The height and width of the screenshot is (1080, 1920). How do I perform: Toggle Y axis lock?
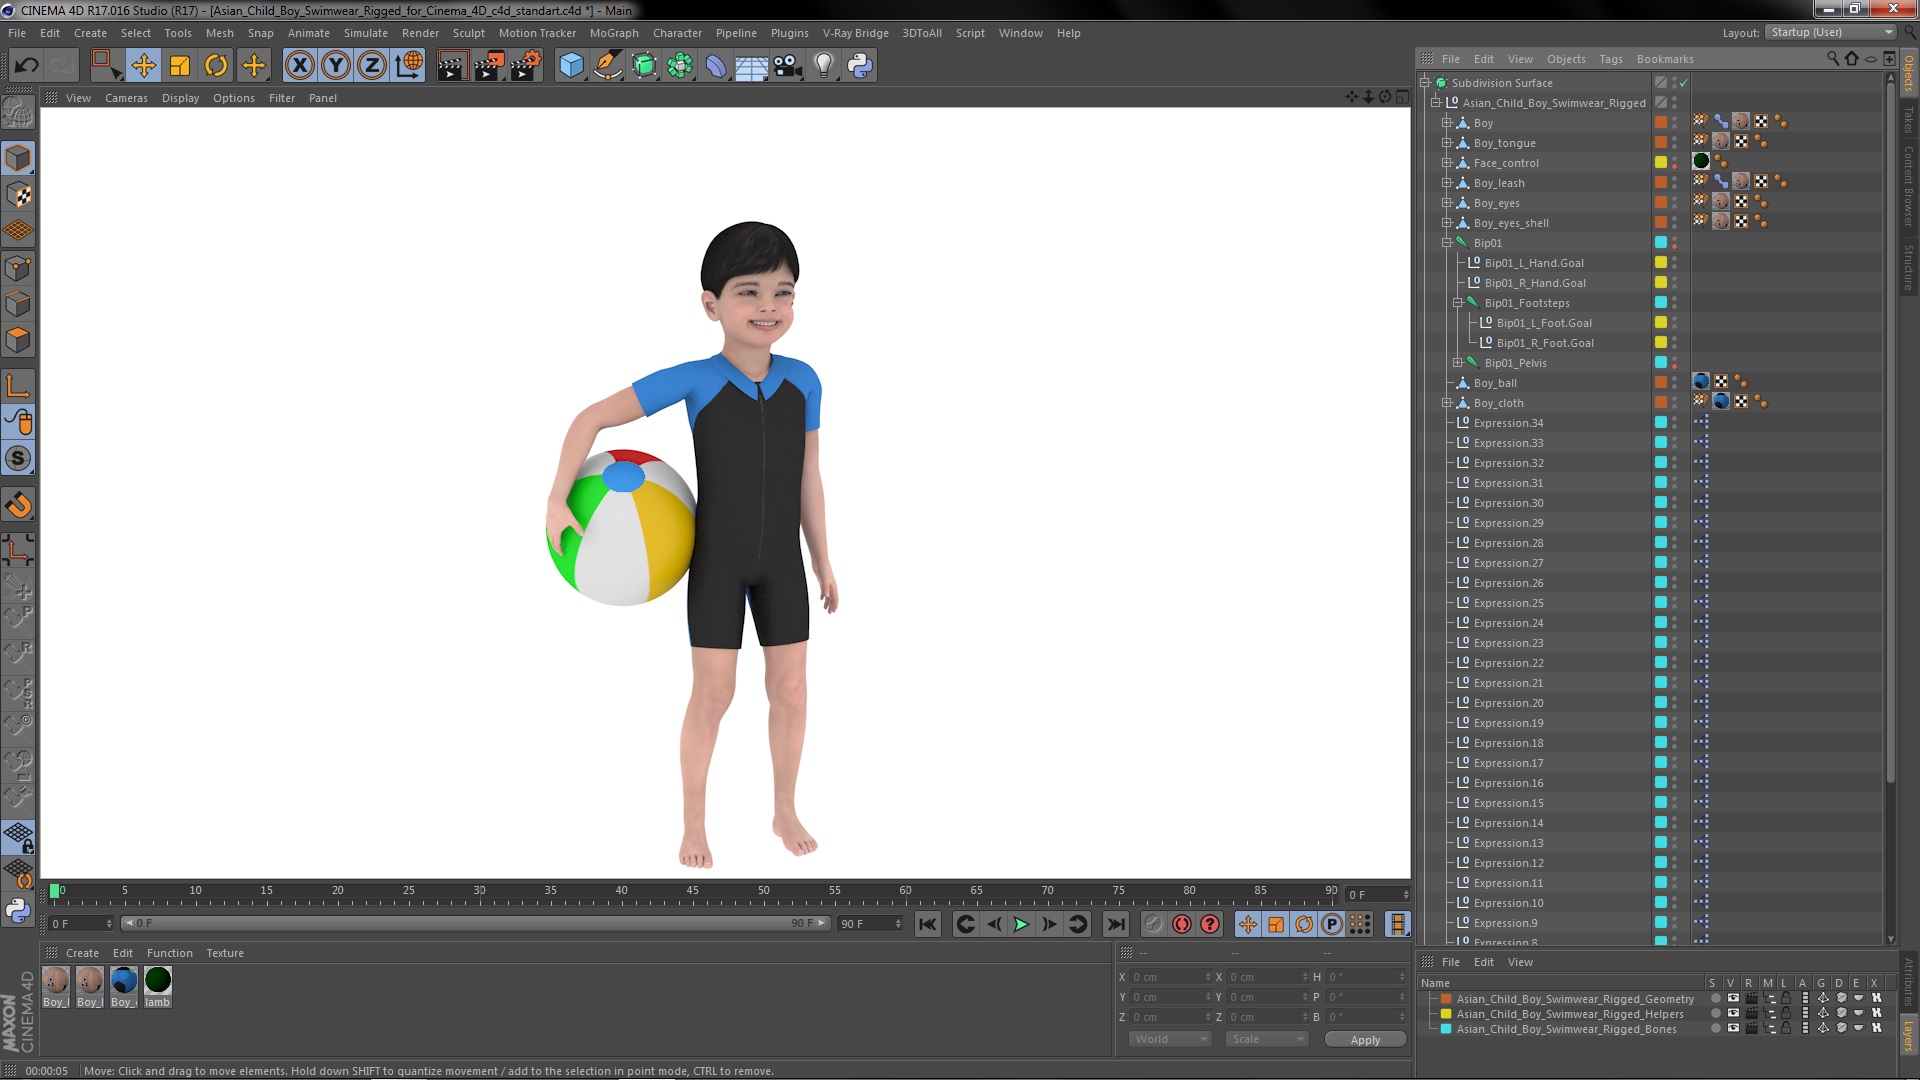336,66
